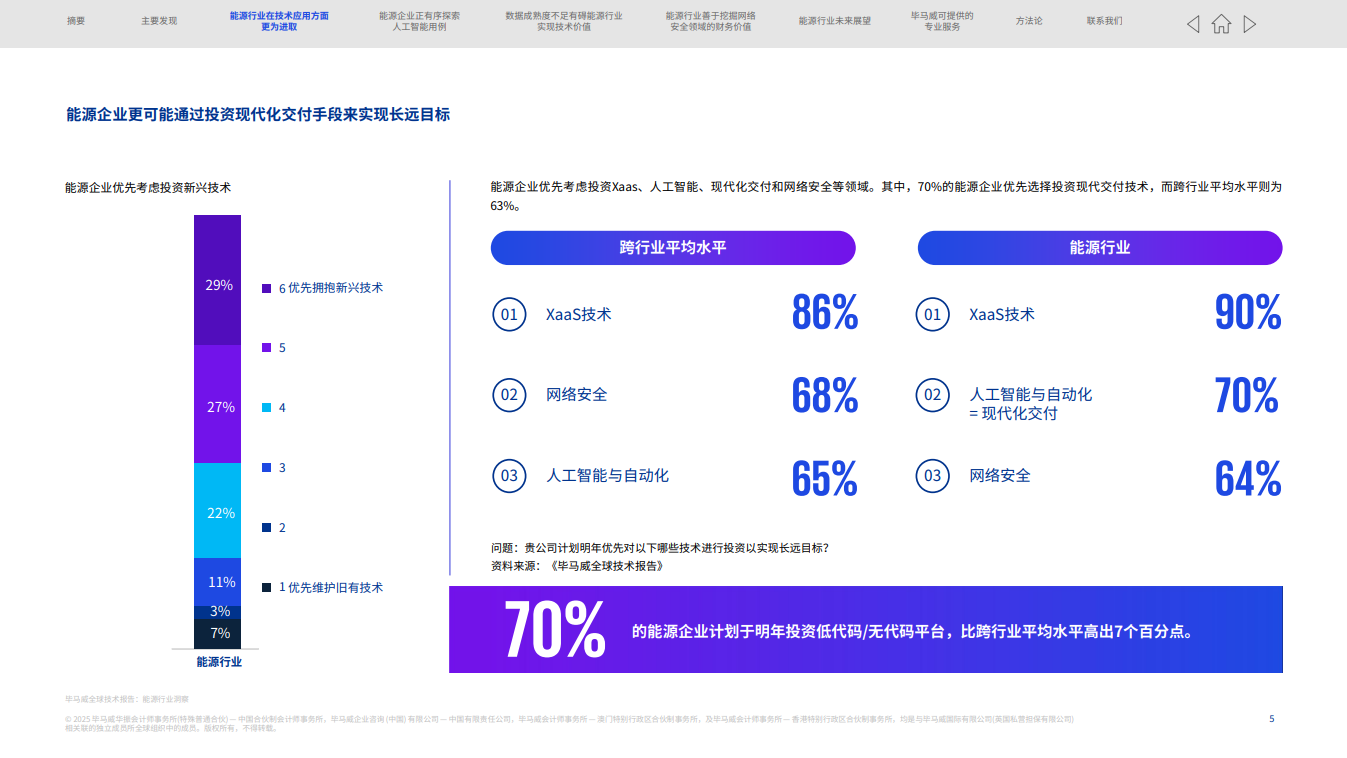The width and height of the screenshot is (1347, 758).
Task: Toggle the 6 优先拥抱新兴技术 legend item
Action: [322, 287]
